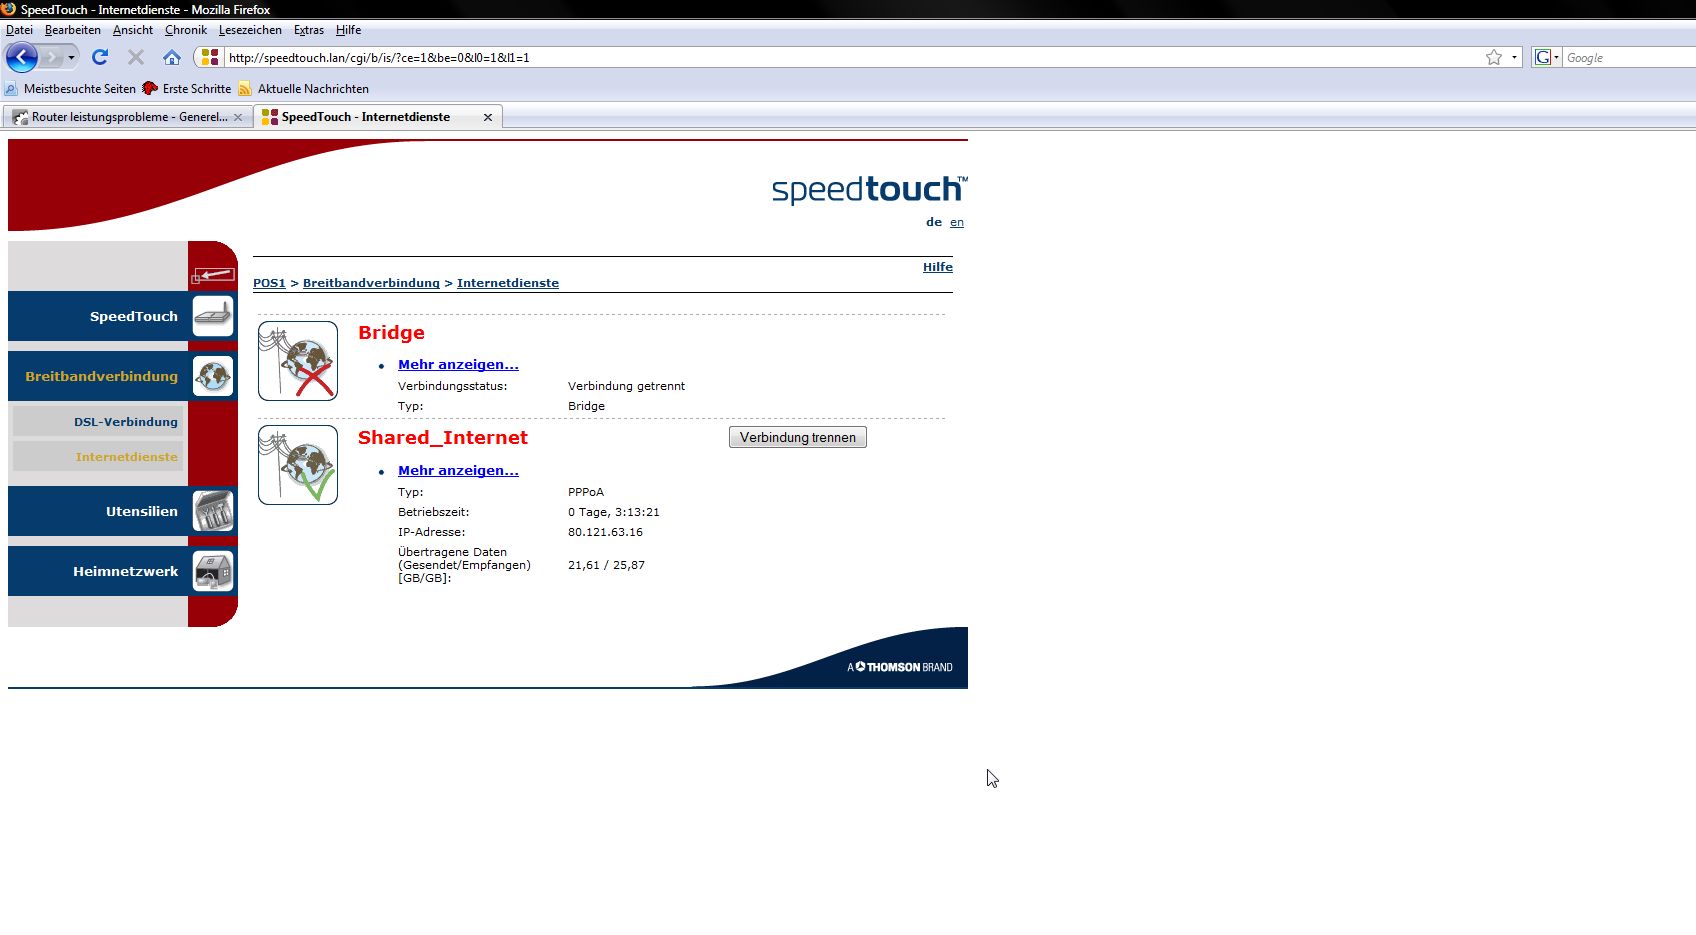Open the back/forward history dropdown arrow
1696x935 pixels.
pyautogui.click(x=71, y=57)
